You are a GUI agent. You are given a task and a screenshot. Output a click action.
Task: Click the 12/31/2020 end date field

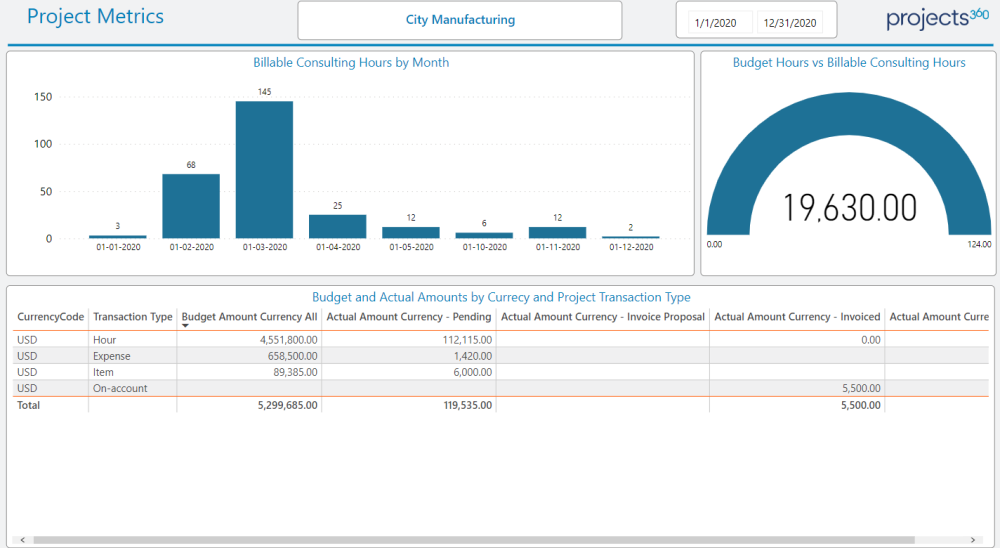pyautogui.click(x=789, y=22)
